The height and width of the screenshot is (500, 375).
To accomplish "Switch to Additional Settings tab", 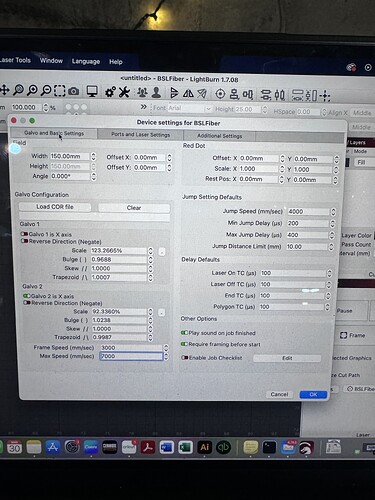I will click(219, 136).
